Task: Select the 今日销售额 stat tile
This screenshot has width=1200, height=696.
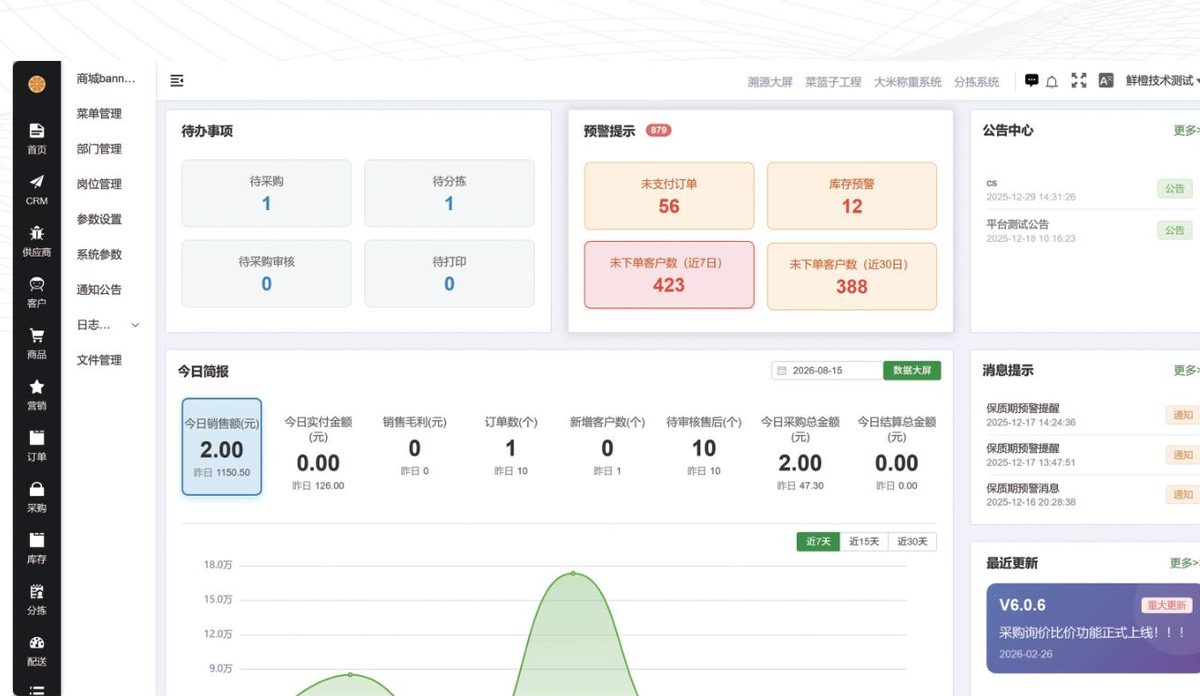Action: coord(222,446)
